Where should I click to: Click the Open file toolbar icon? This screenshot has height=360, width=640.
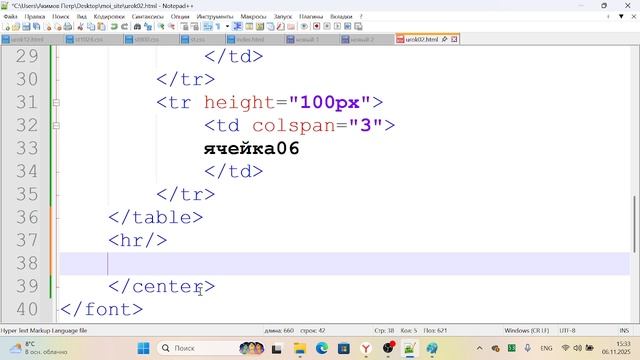(16, 27)
